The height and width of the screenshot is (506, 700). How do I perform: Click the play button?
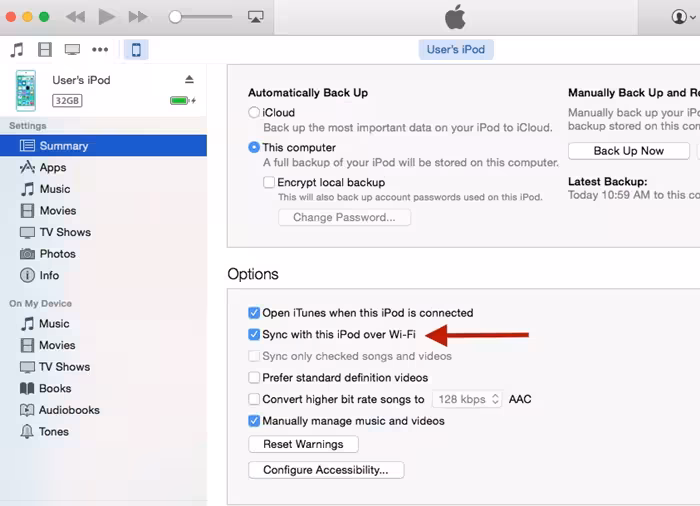tap(106, 17)
